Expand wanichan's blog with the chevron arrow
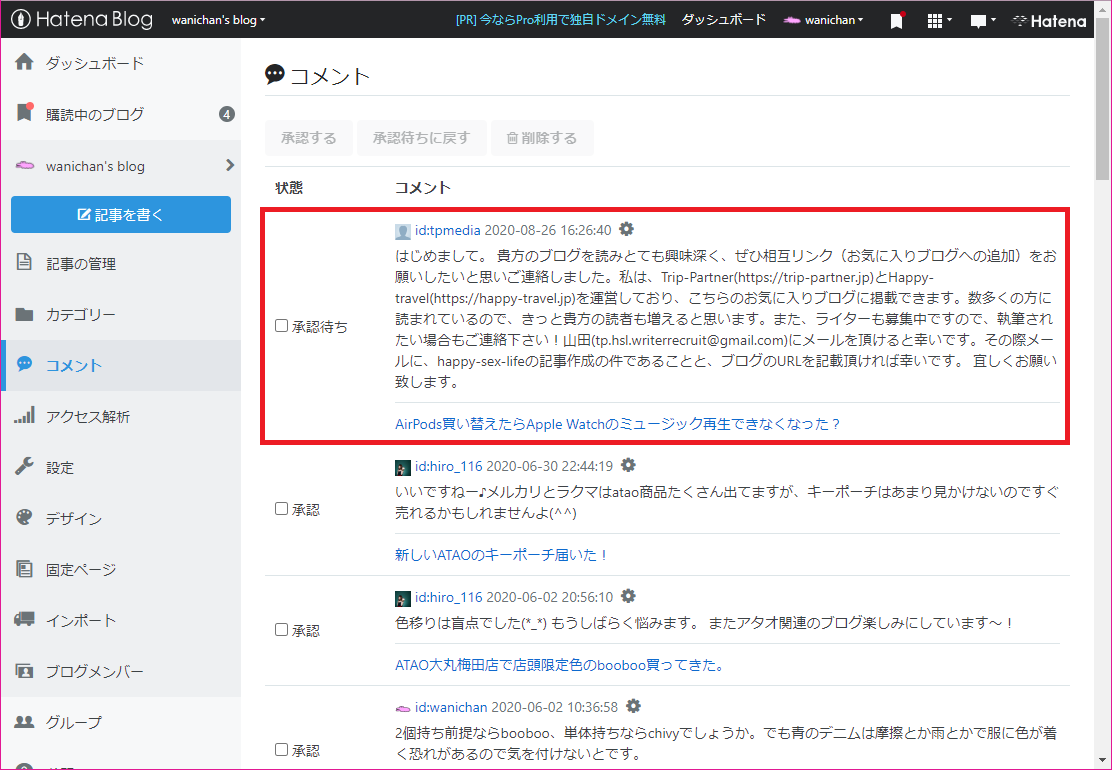This screenshot has width=1112, height=770. [229, 166]
